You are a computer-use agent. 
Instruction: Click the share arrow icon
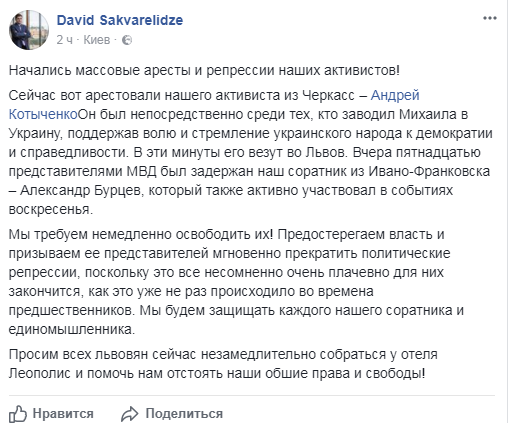pyautogui.click(x=129, y=414)
